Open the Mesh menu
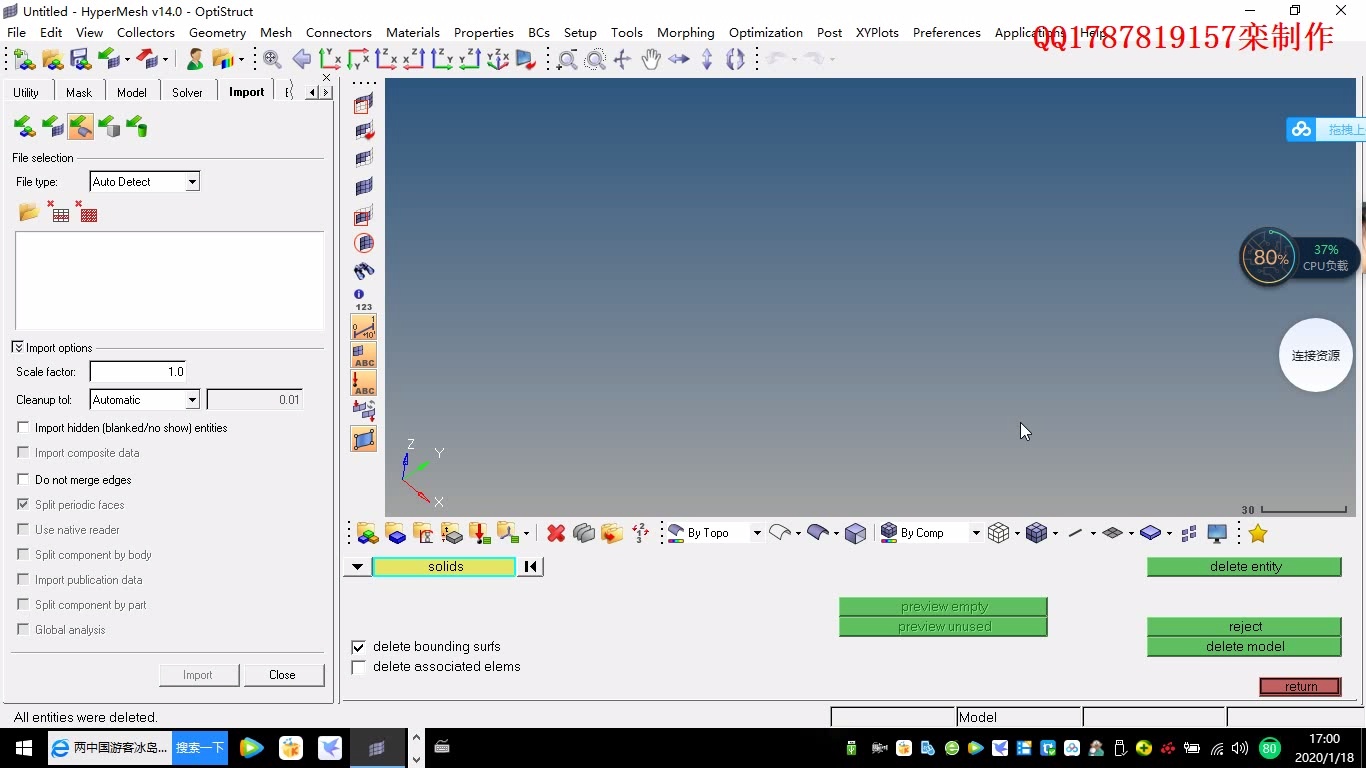Image resolution: width=1366 pixels, height=768 pixels. (276, 33)
